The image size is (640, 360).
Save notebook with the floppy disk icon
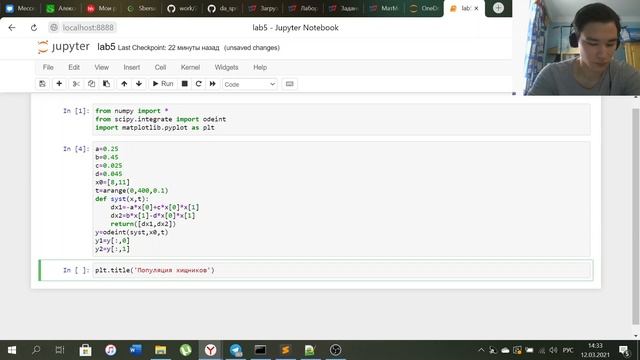click(42, 84)
